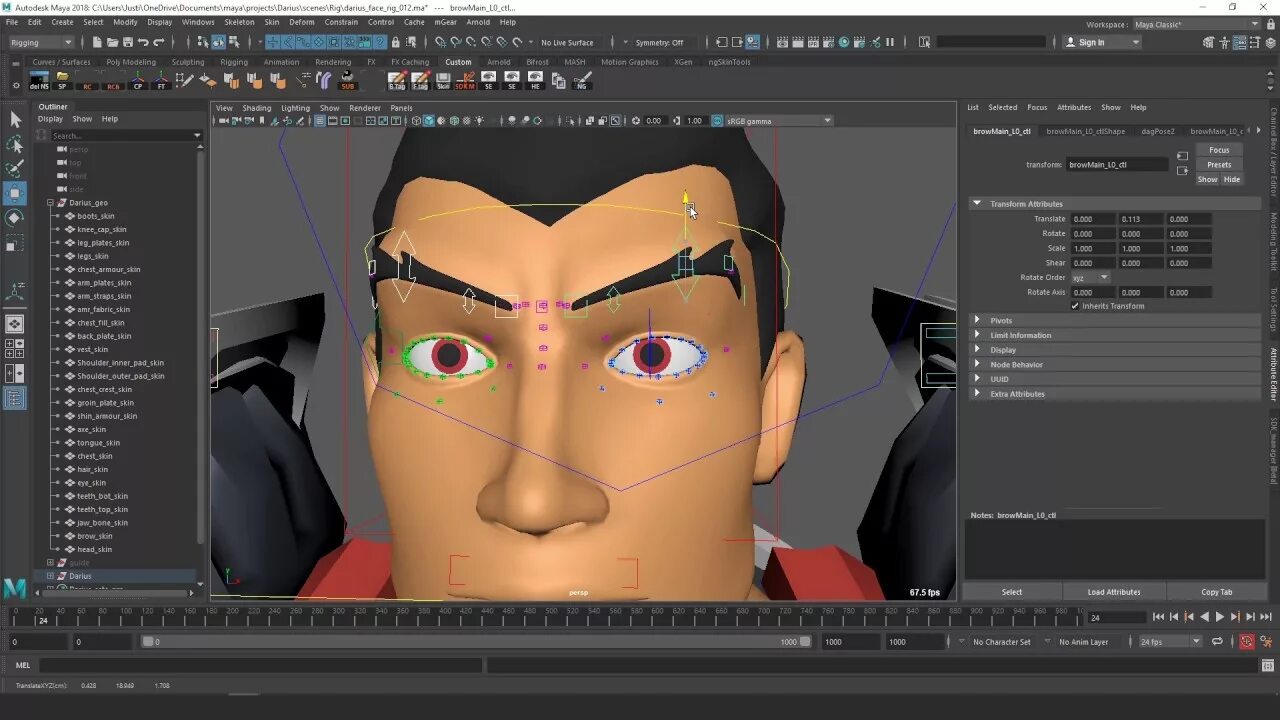Click the SDKM shelf icon
The width and height of the screenshot is (1280, 720).
point(465,80)
